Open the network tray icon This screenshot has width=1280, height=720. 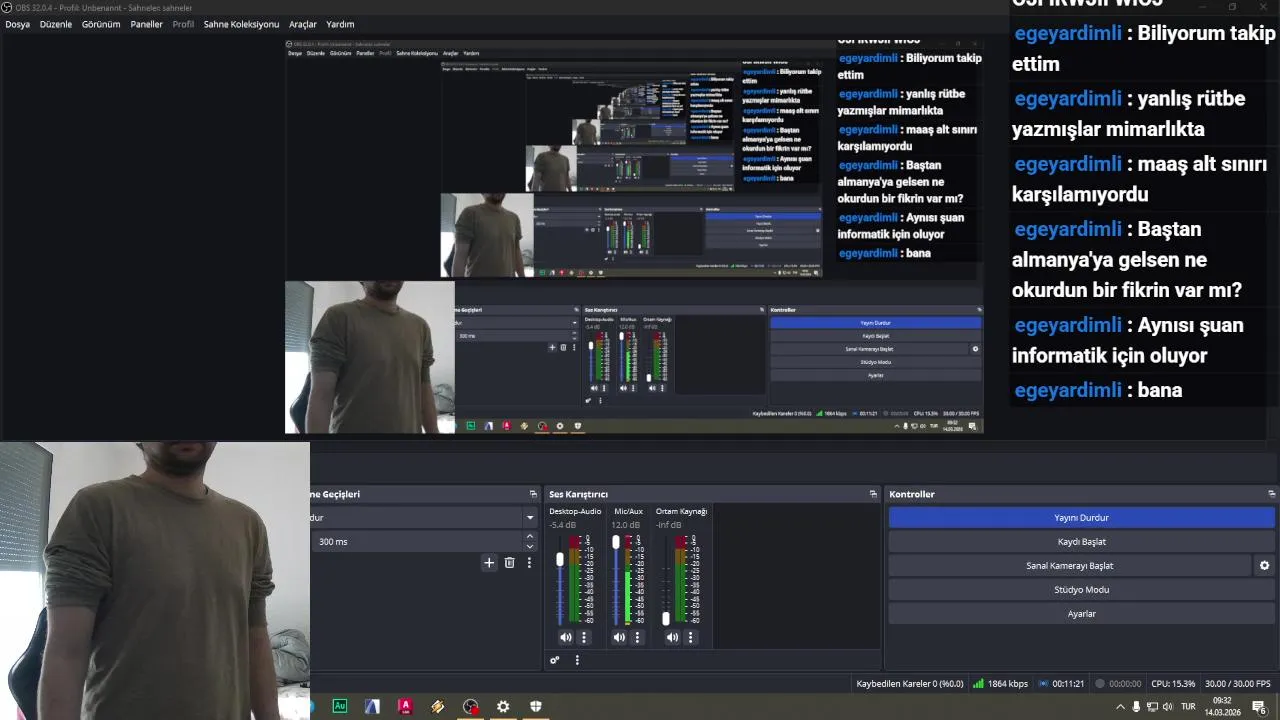pos(1153,707)
